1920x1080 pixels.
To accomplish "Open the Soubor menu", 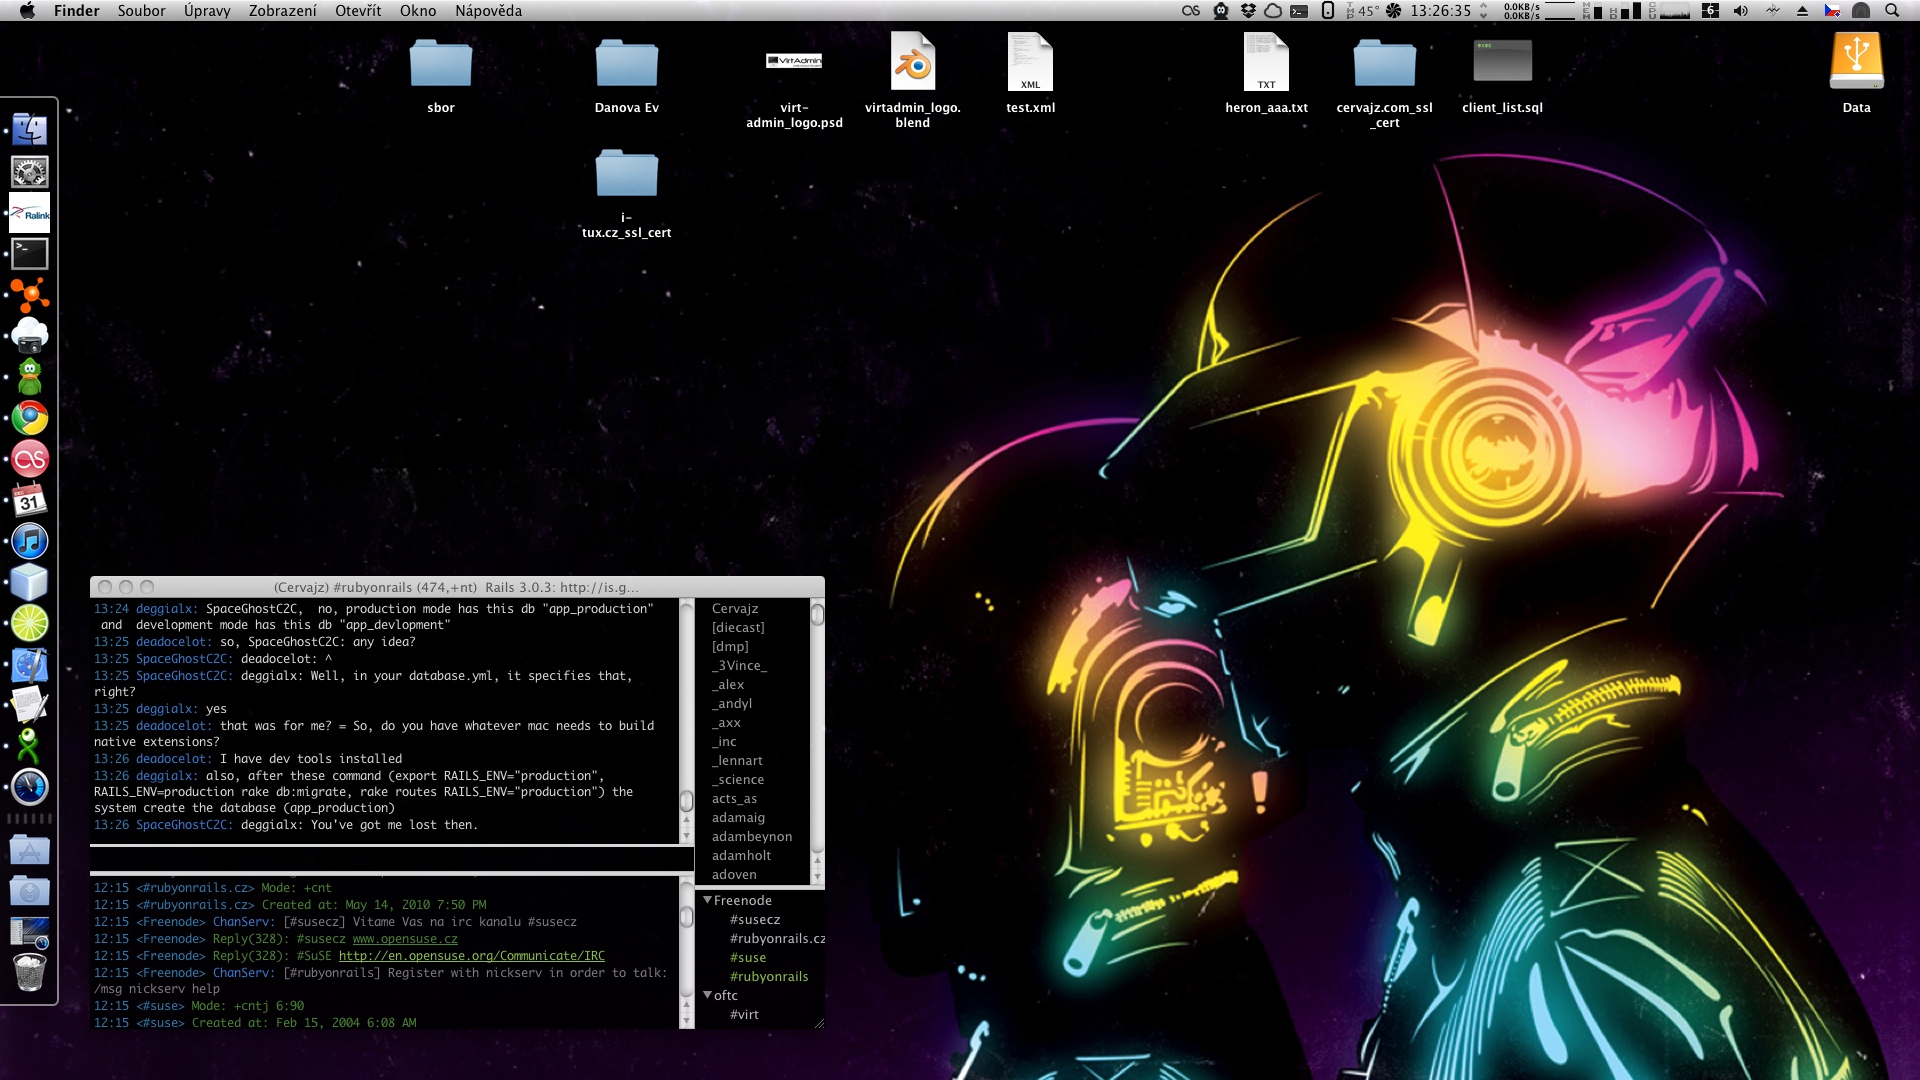I will pos(141,10).
